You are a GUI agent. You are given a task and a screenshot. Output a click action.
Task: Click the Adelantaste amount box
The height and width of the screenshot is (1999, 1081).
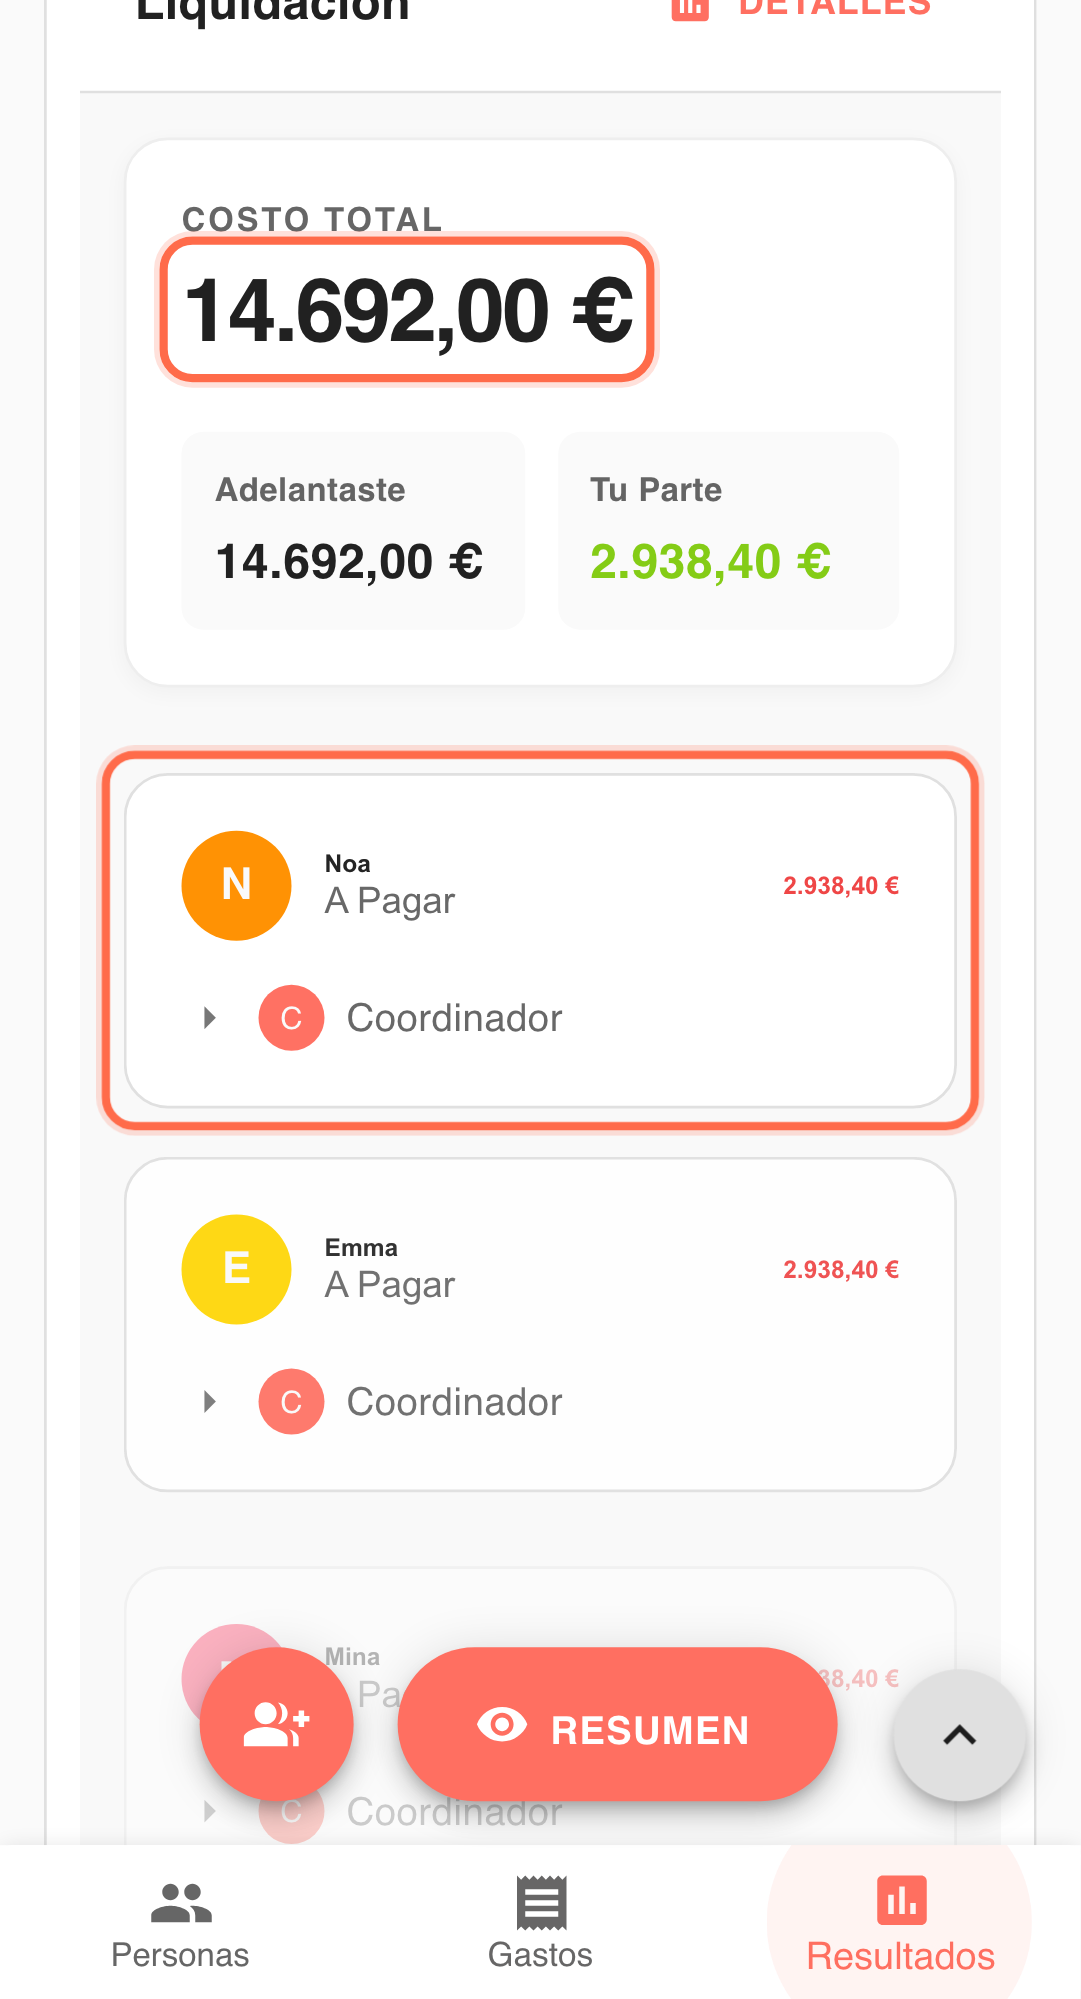coord(352,531)
